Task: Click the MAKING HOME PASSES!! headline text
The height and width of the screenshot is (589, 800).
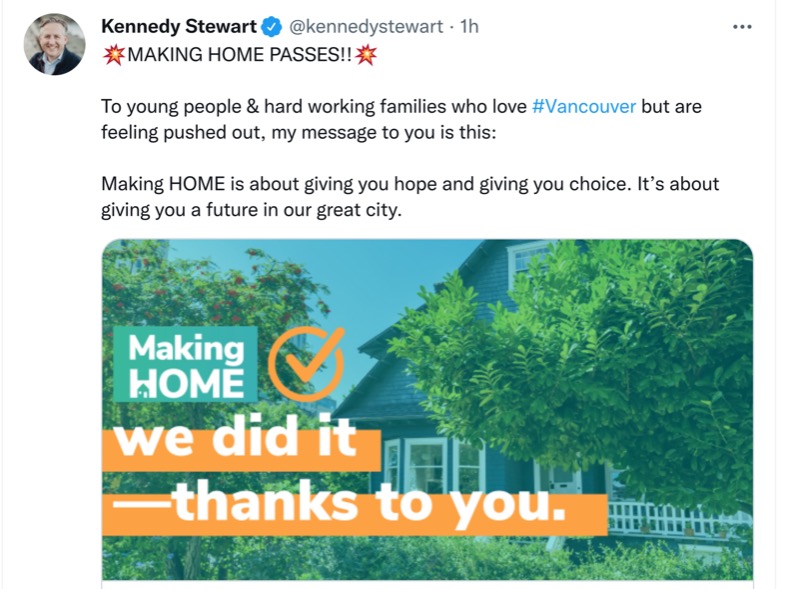Action: click(x=240, y=55)
